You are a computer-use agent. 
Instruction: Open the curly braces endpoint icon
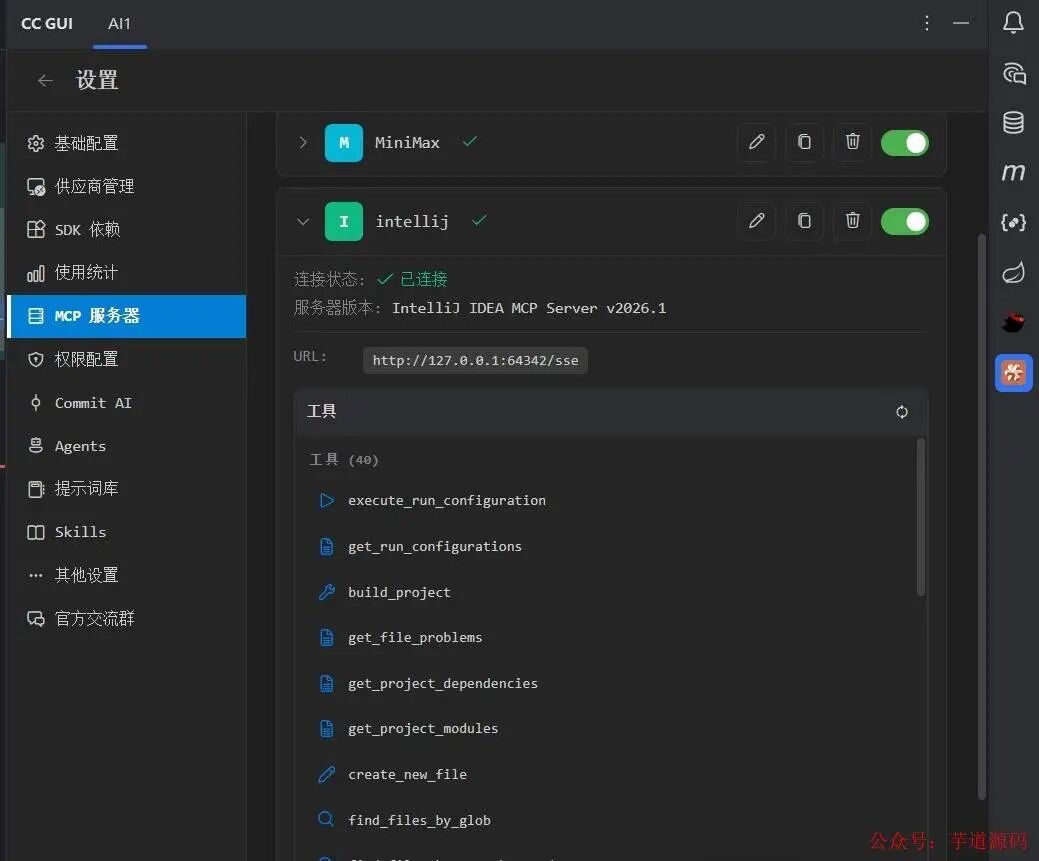click(1013, 222)
